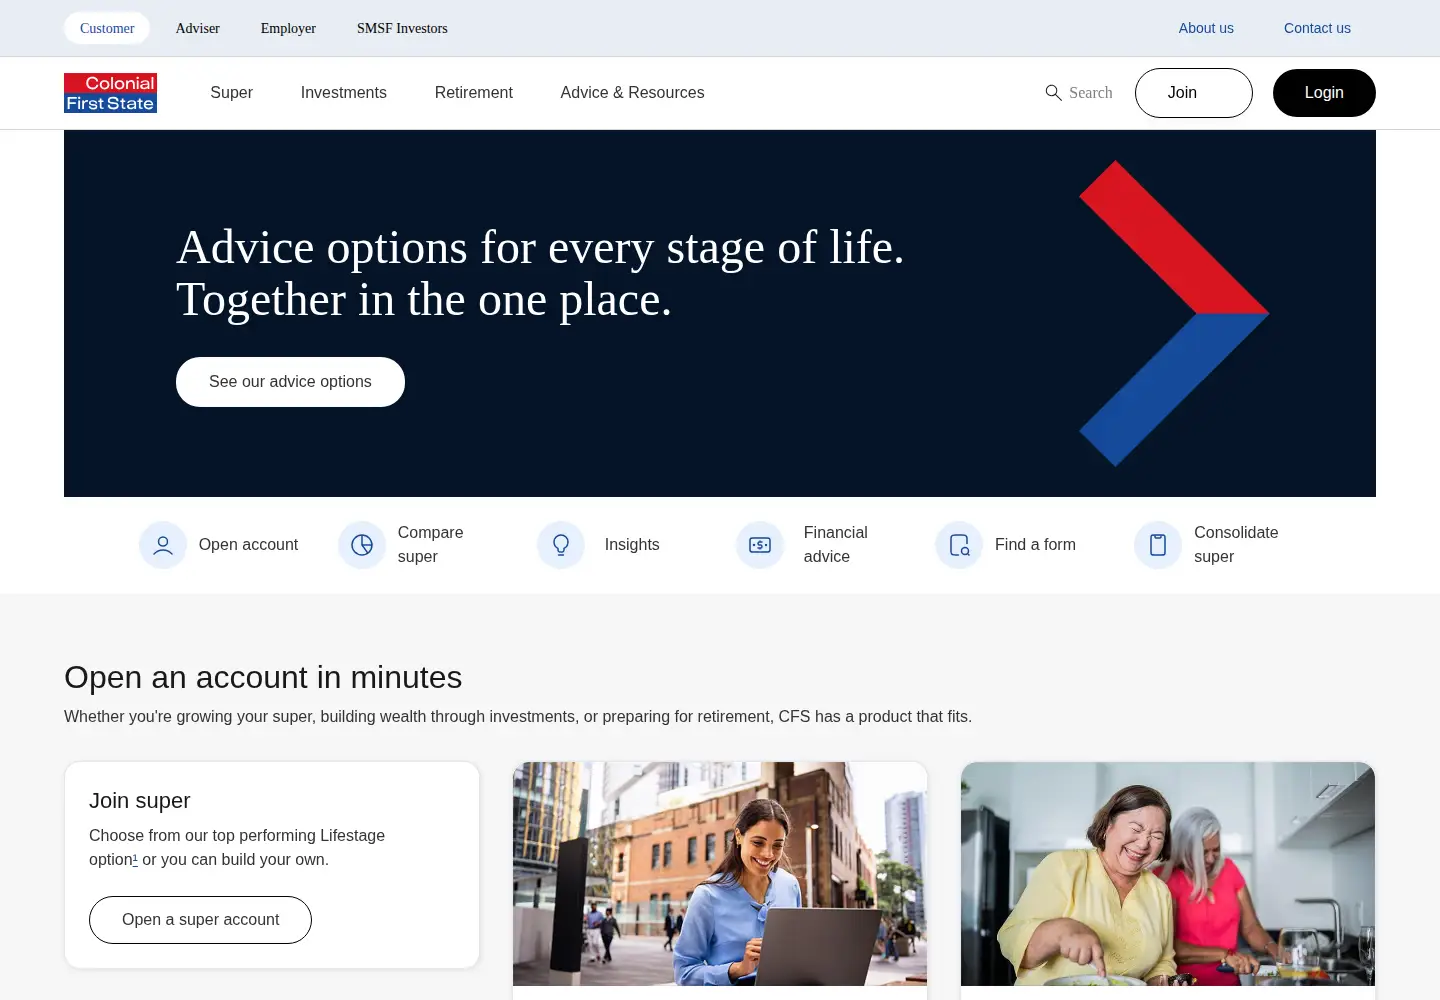Viewport: 1440px width, 1000px height.
Task: Click the search magnifying glass icon
Action: pos(1053,93)
